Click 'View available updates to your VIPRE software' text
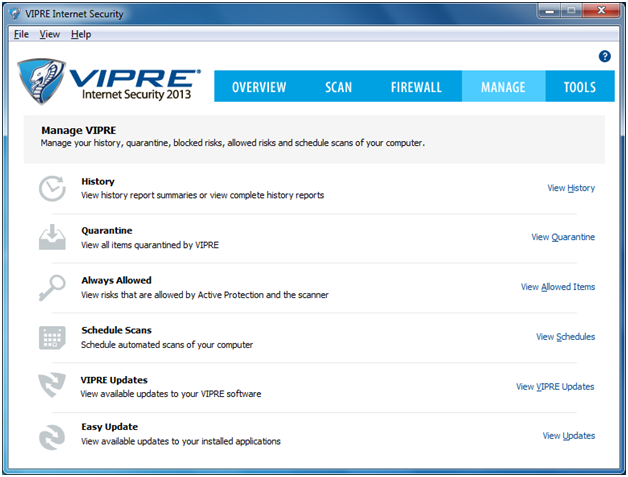 coord(171,394)
